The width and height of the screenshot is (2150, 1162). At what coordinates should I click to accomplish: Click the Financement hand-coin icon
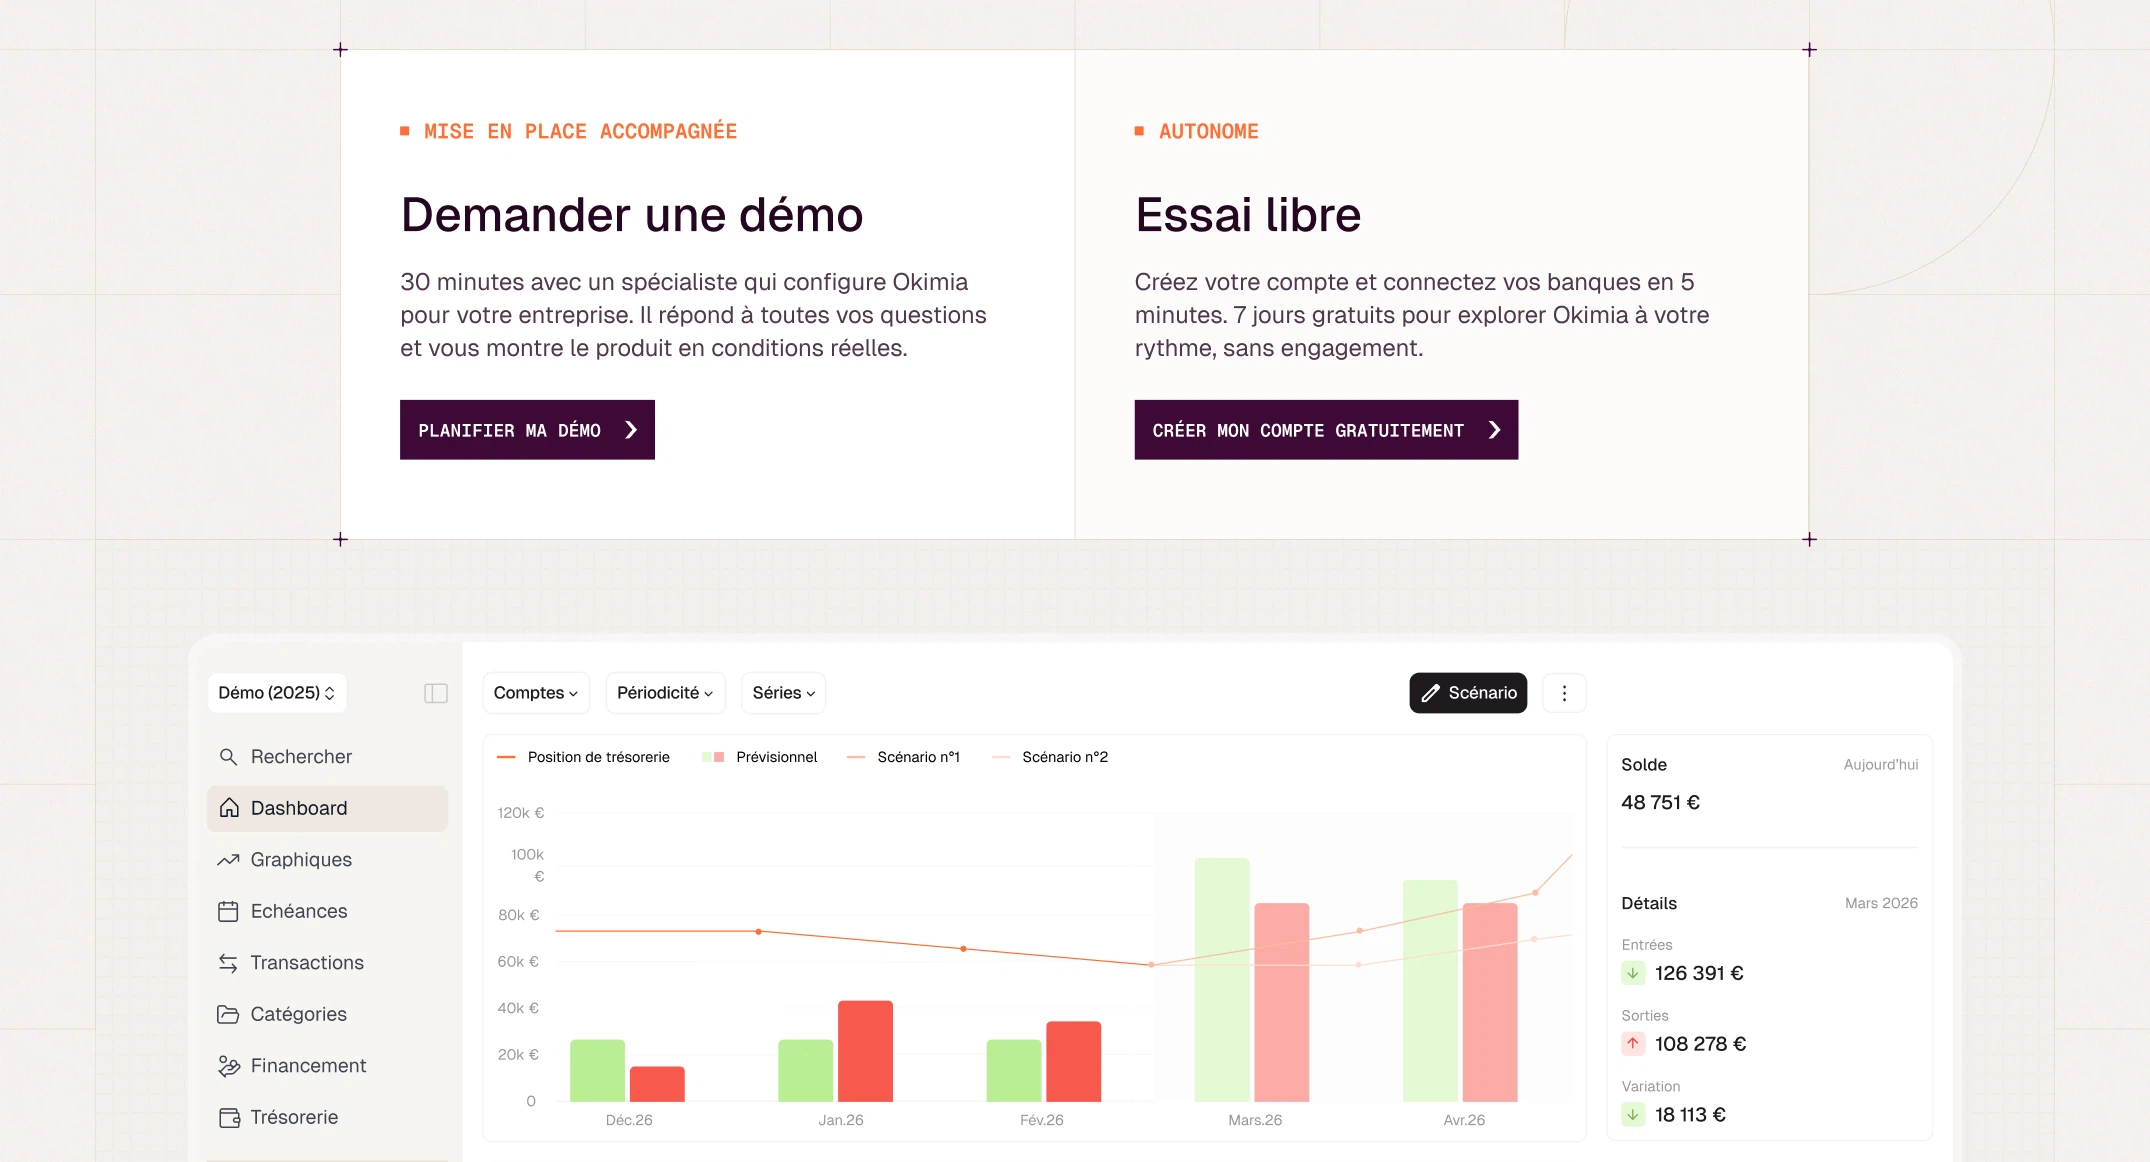pyautogui.click(x=228, y=1066)
